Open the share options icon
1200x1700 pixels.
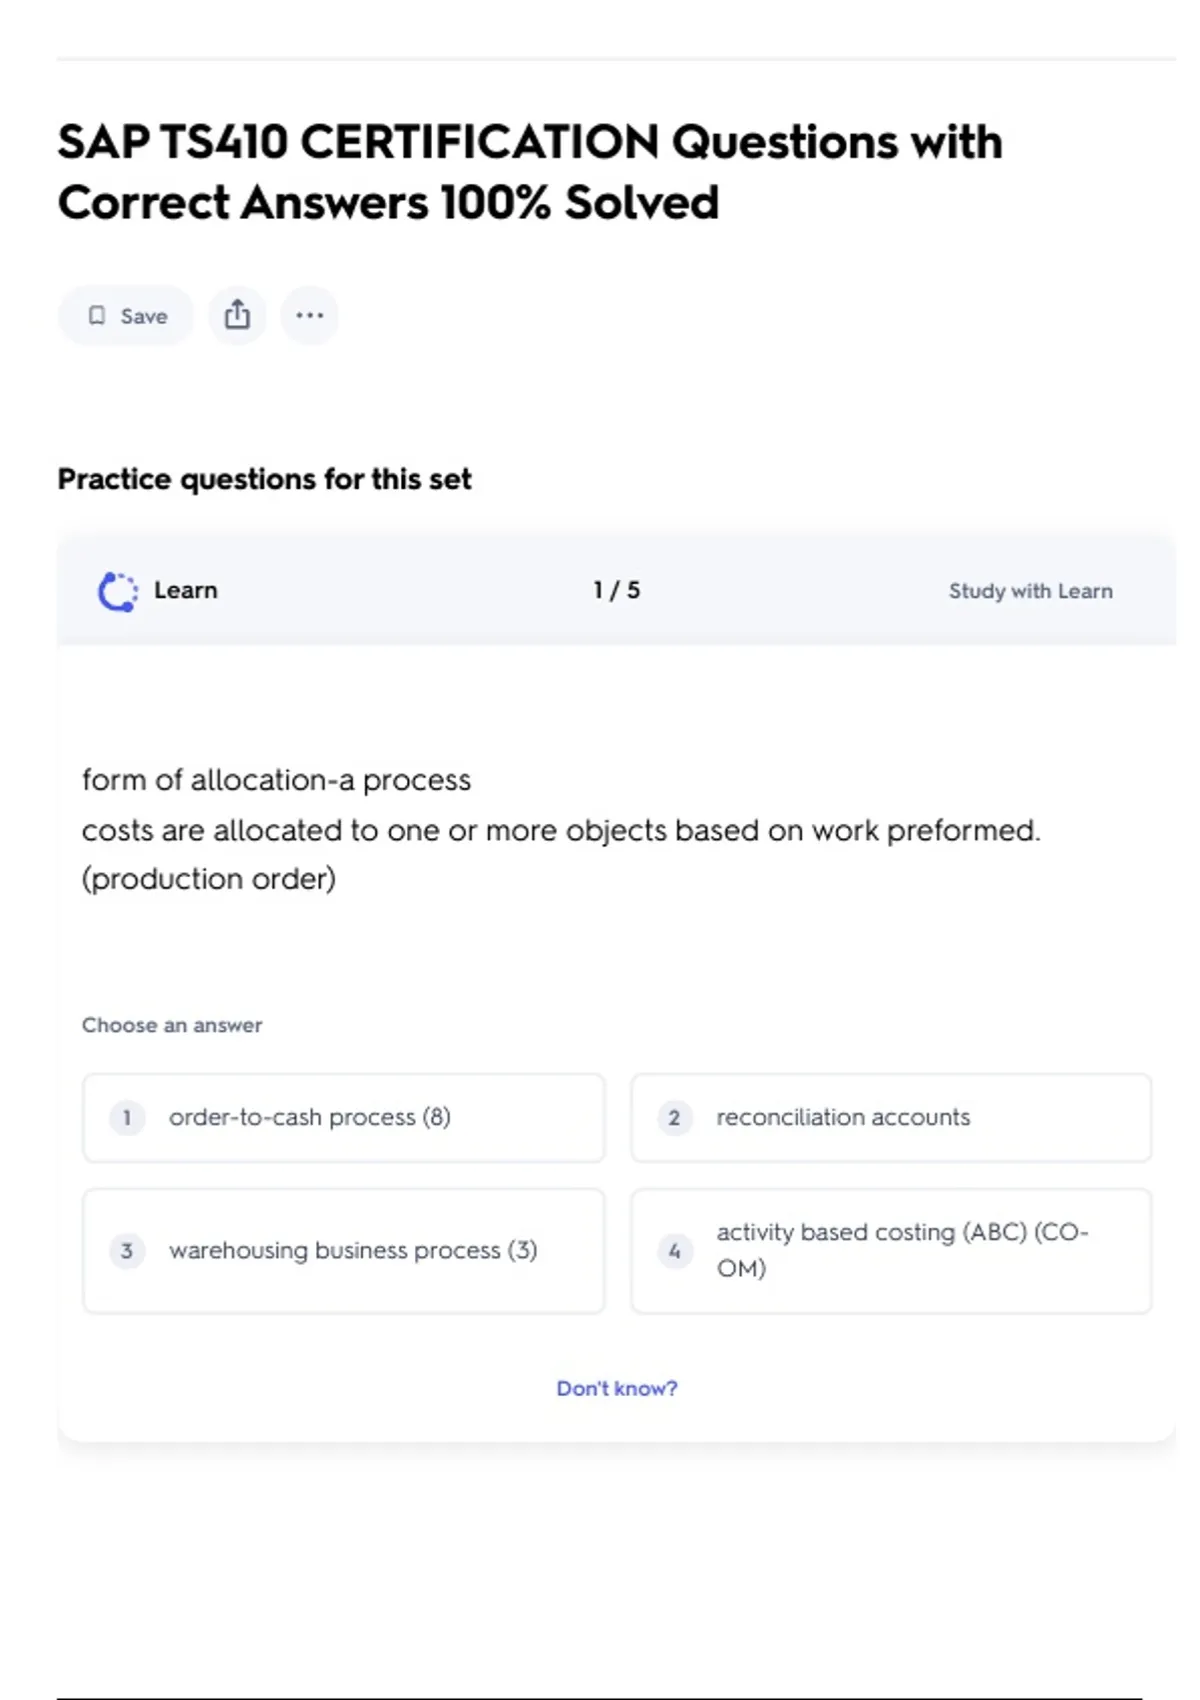point(237,316)
